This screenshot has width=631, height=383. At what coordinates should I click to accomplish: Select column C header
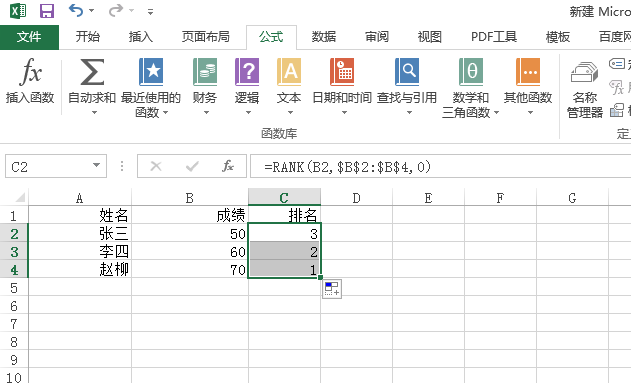[x=284, y=198]
